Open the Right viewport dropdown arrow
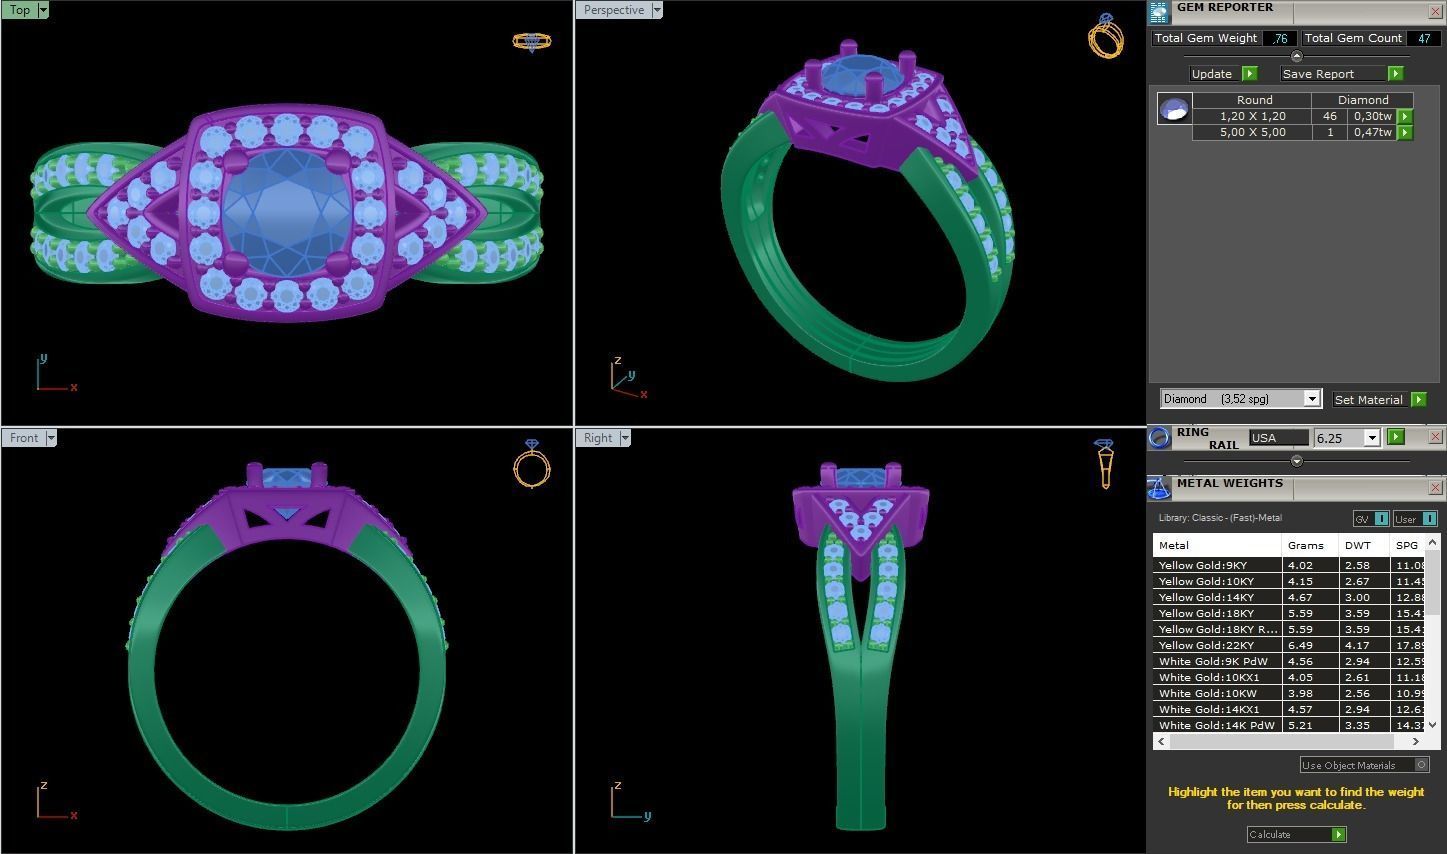This screenshot has width=1447, height=854. 625,438
